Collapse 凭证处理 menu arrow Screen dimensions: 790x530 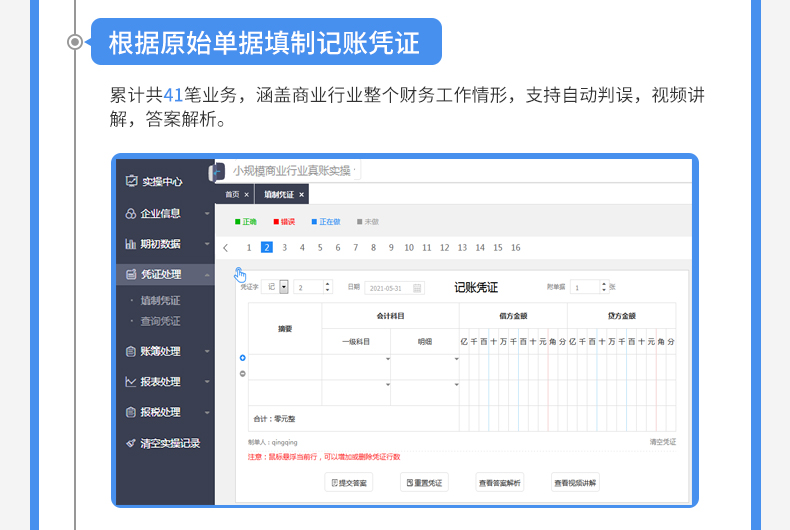207,275
